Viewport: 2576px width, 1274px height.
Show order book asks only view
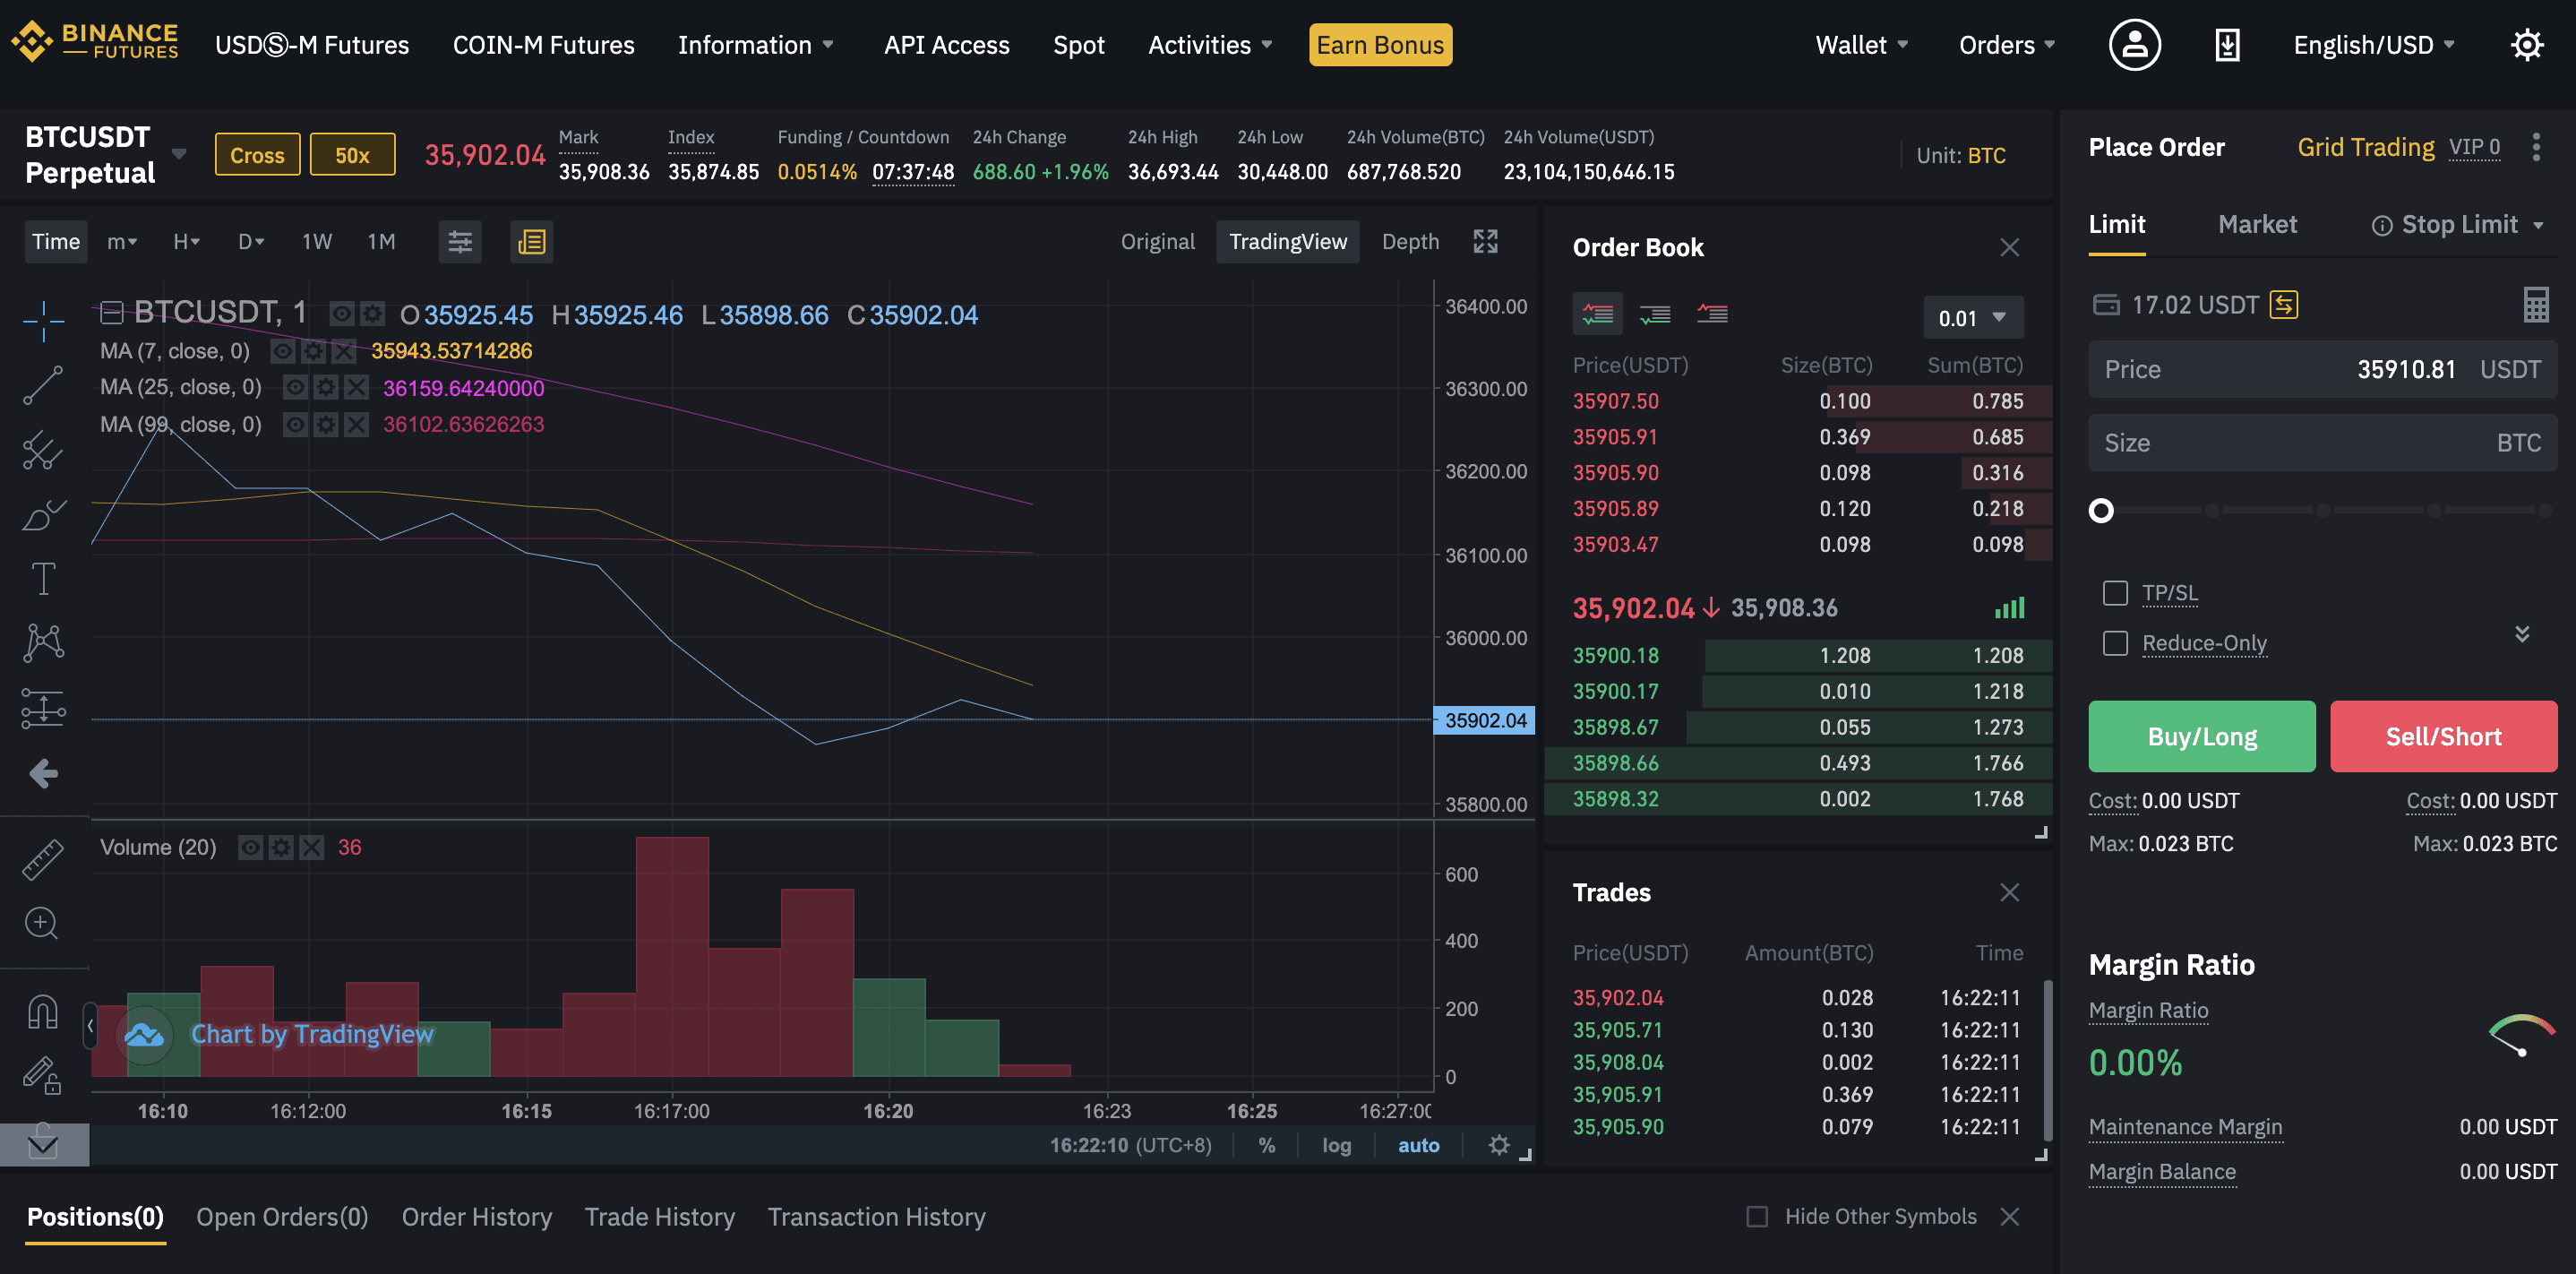click(1713, 314)
